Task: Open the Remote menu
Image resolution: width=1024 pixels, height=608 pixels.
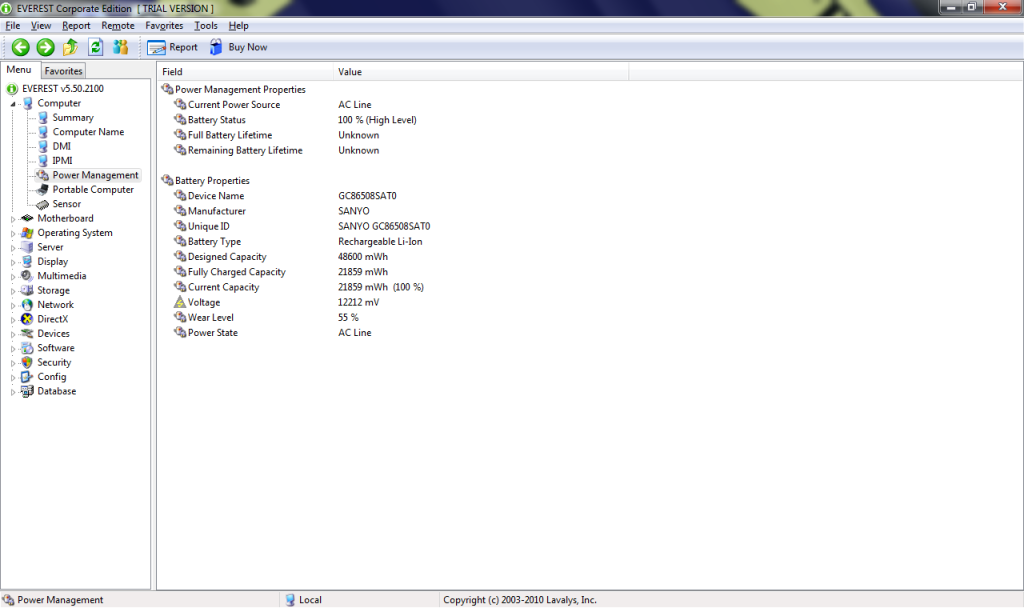Action: click(118, 25)
